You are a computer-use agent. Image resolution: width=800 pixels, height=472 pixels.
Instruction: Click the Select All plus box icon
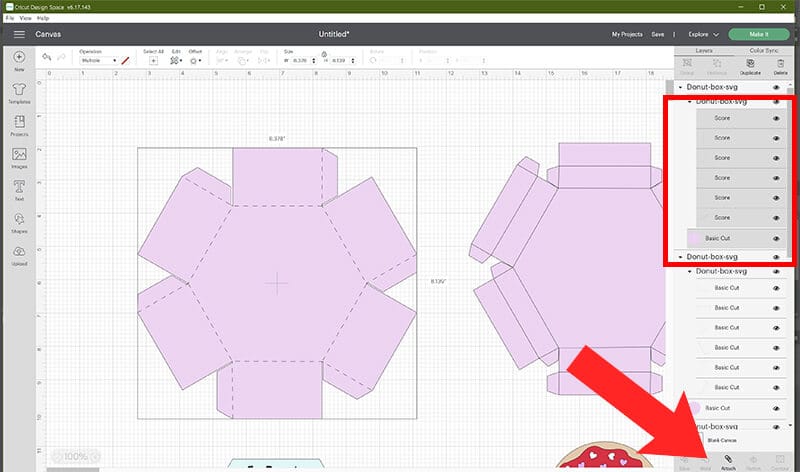point(153,61)
